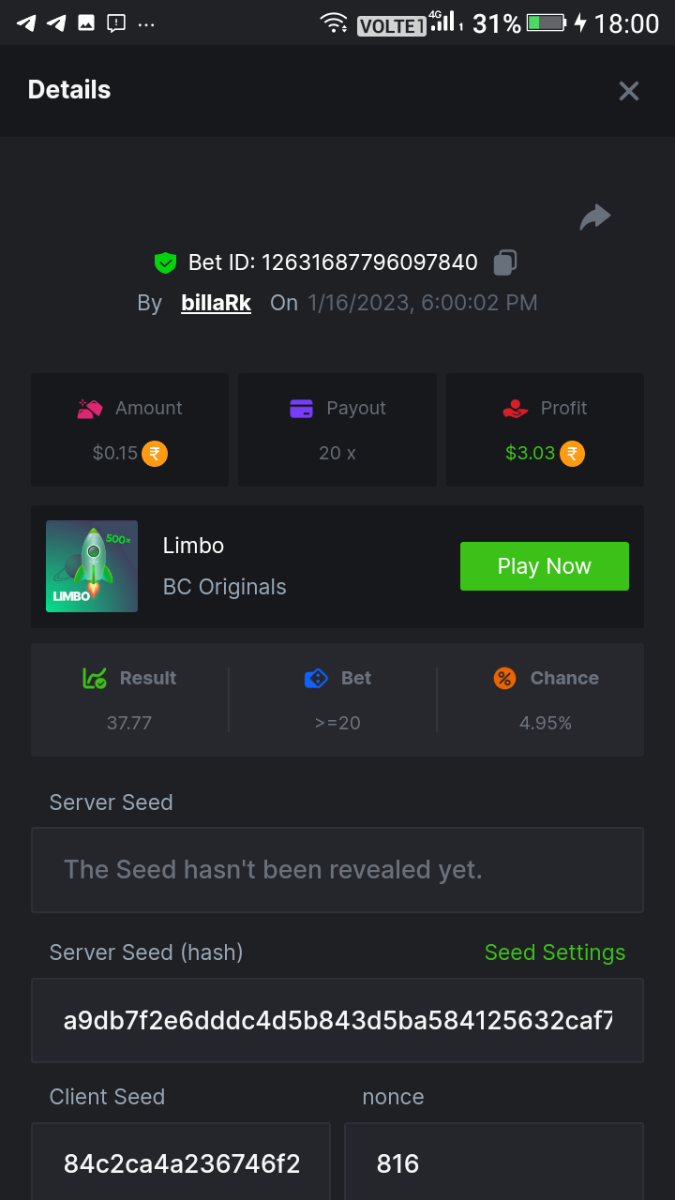Viewport: 675px width, 1200px height.
Task: Click the rupee coin icon beside Amount
Action: 154,453
